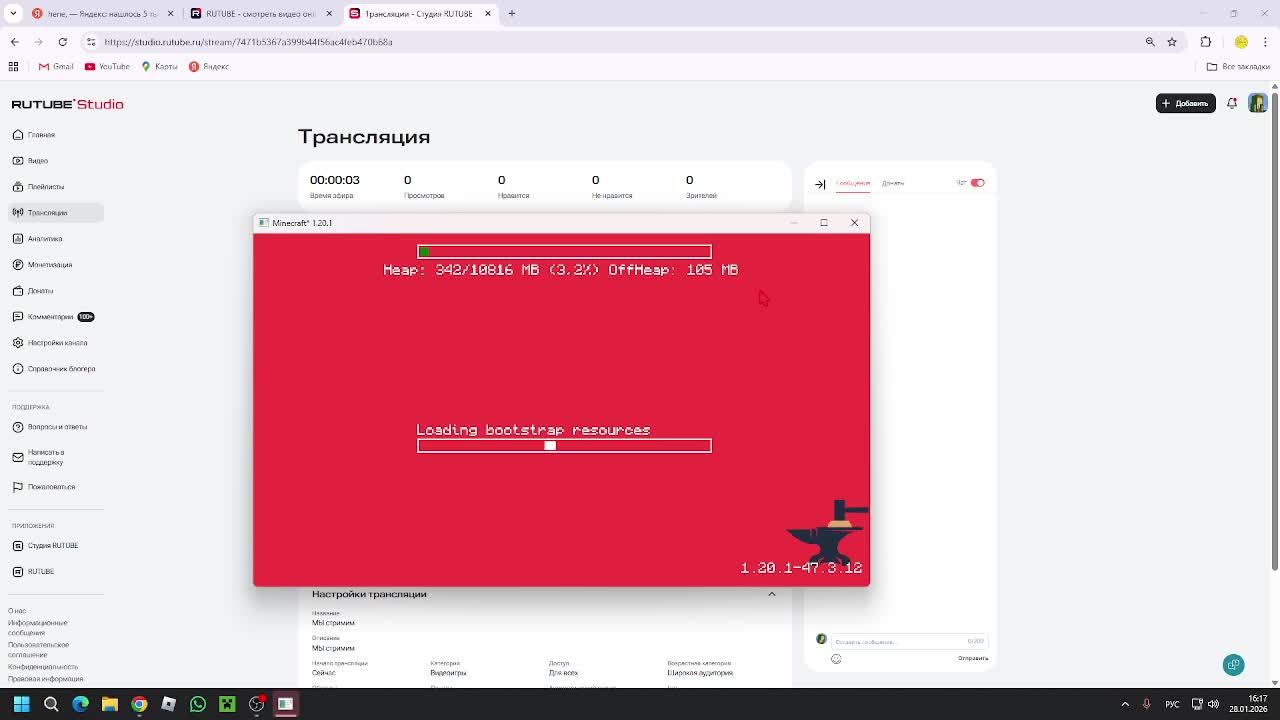Open Windows taskbar search
Viewport: 1280px width, 720px height.
point(51,704)
